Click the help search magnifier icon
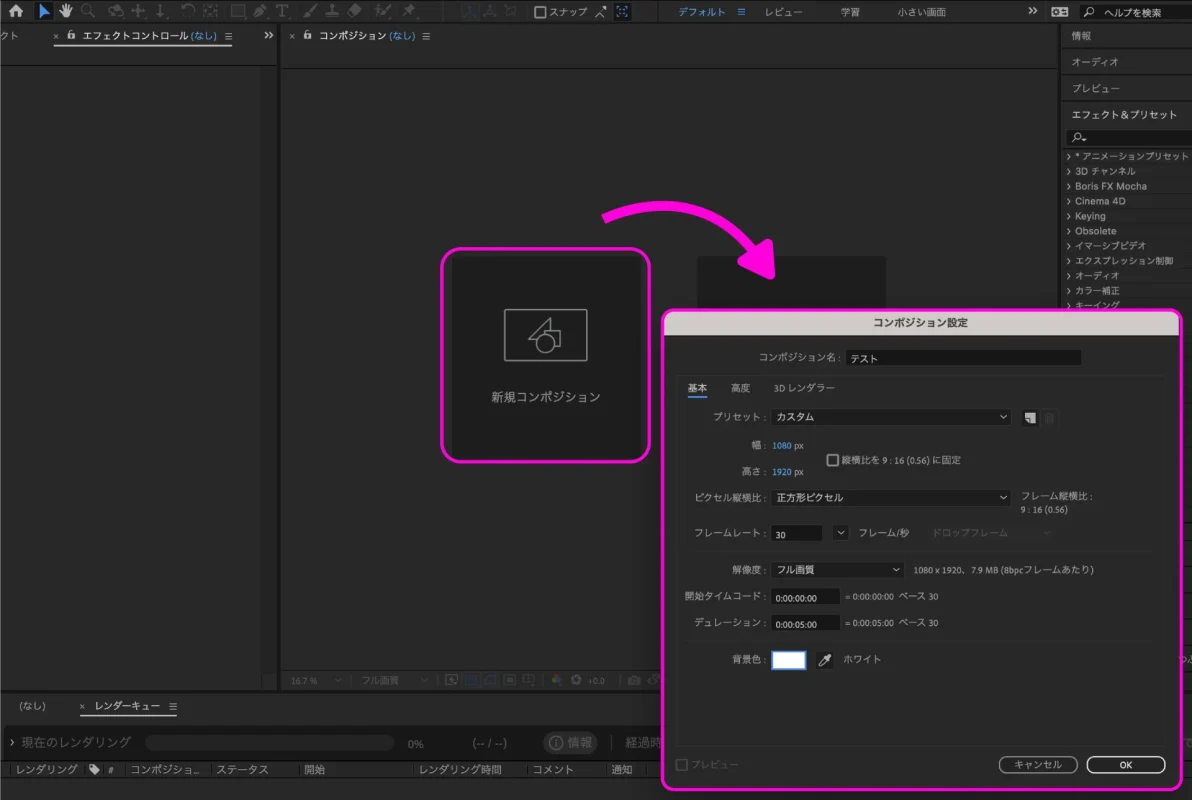Image resolution: width=1192 pixels, height=800 pixels. pyautogui.click(x=1089, y=12)
